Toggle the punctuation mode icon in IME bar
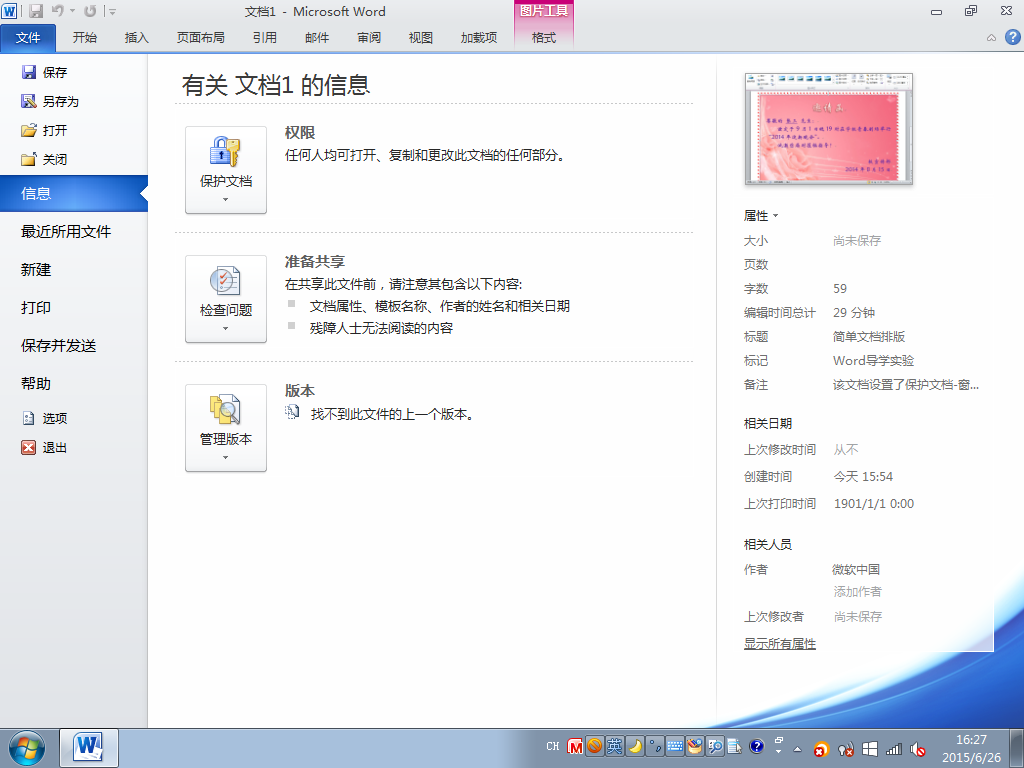The width and height of the screenshot is (1024, 768). coord(655,746)
